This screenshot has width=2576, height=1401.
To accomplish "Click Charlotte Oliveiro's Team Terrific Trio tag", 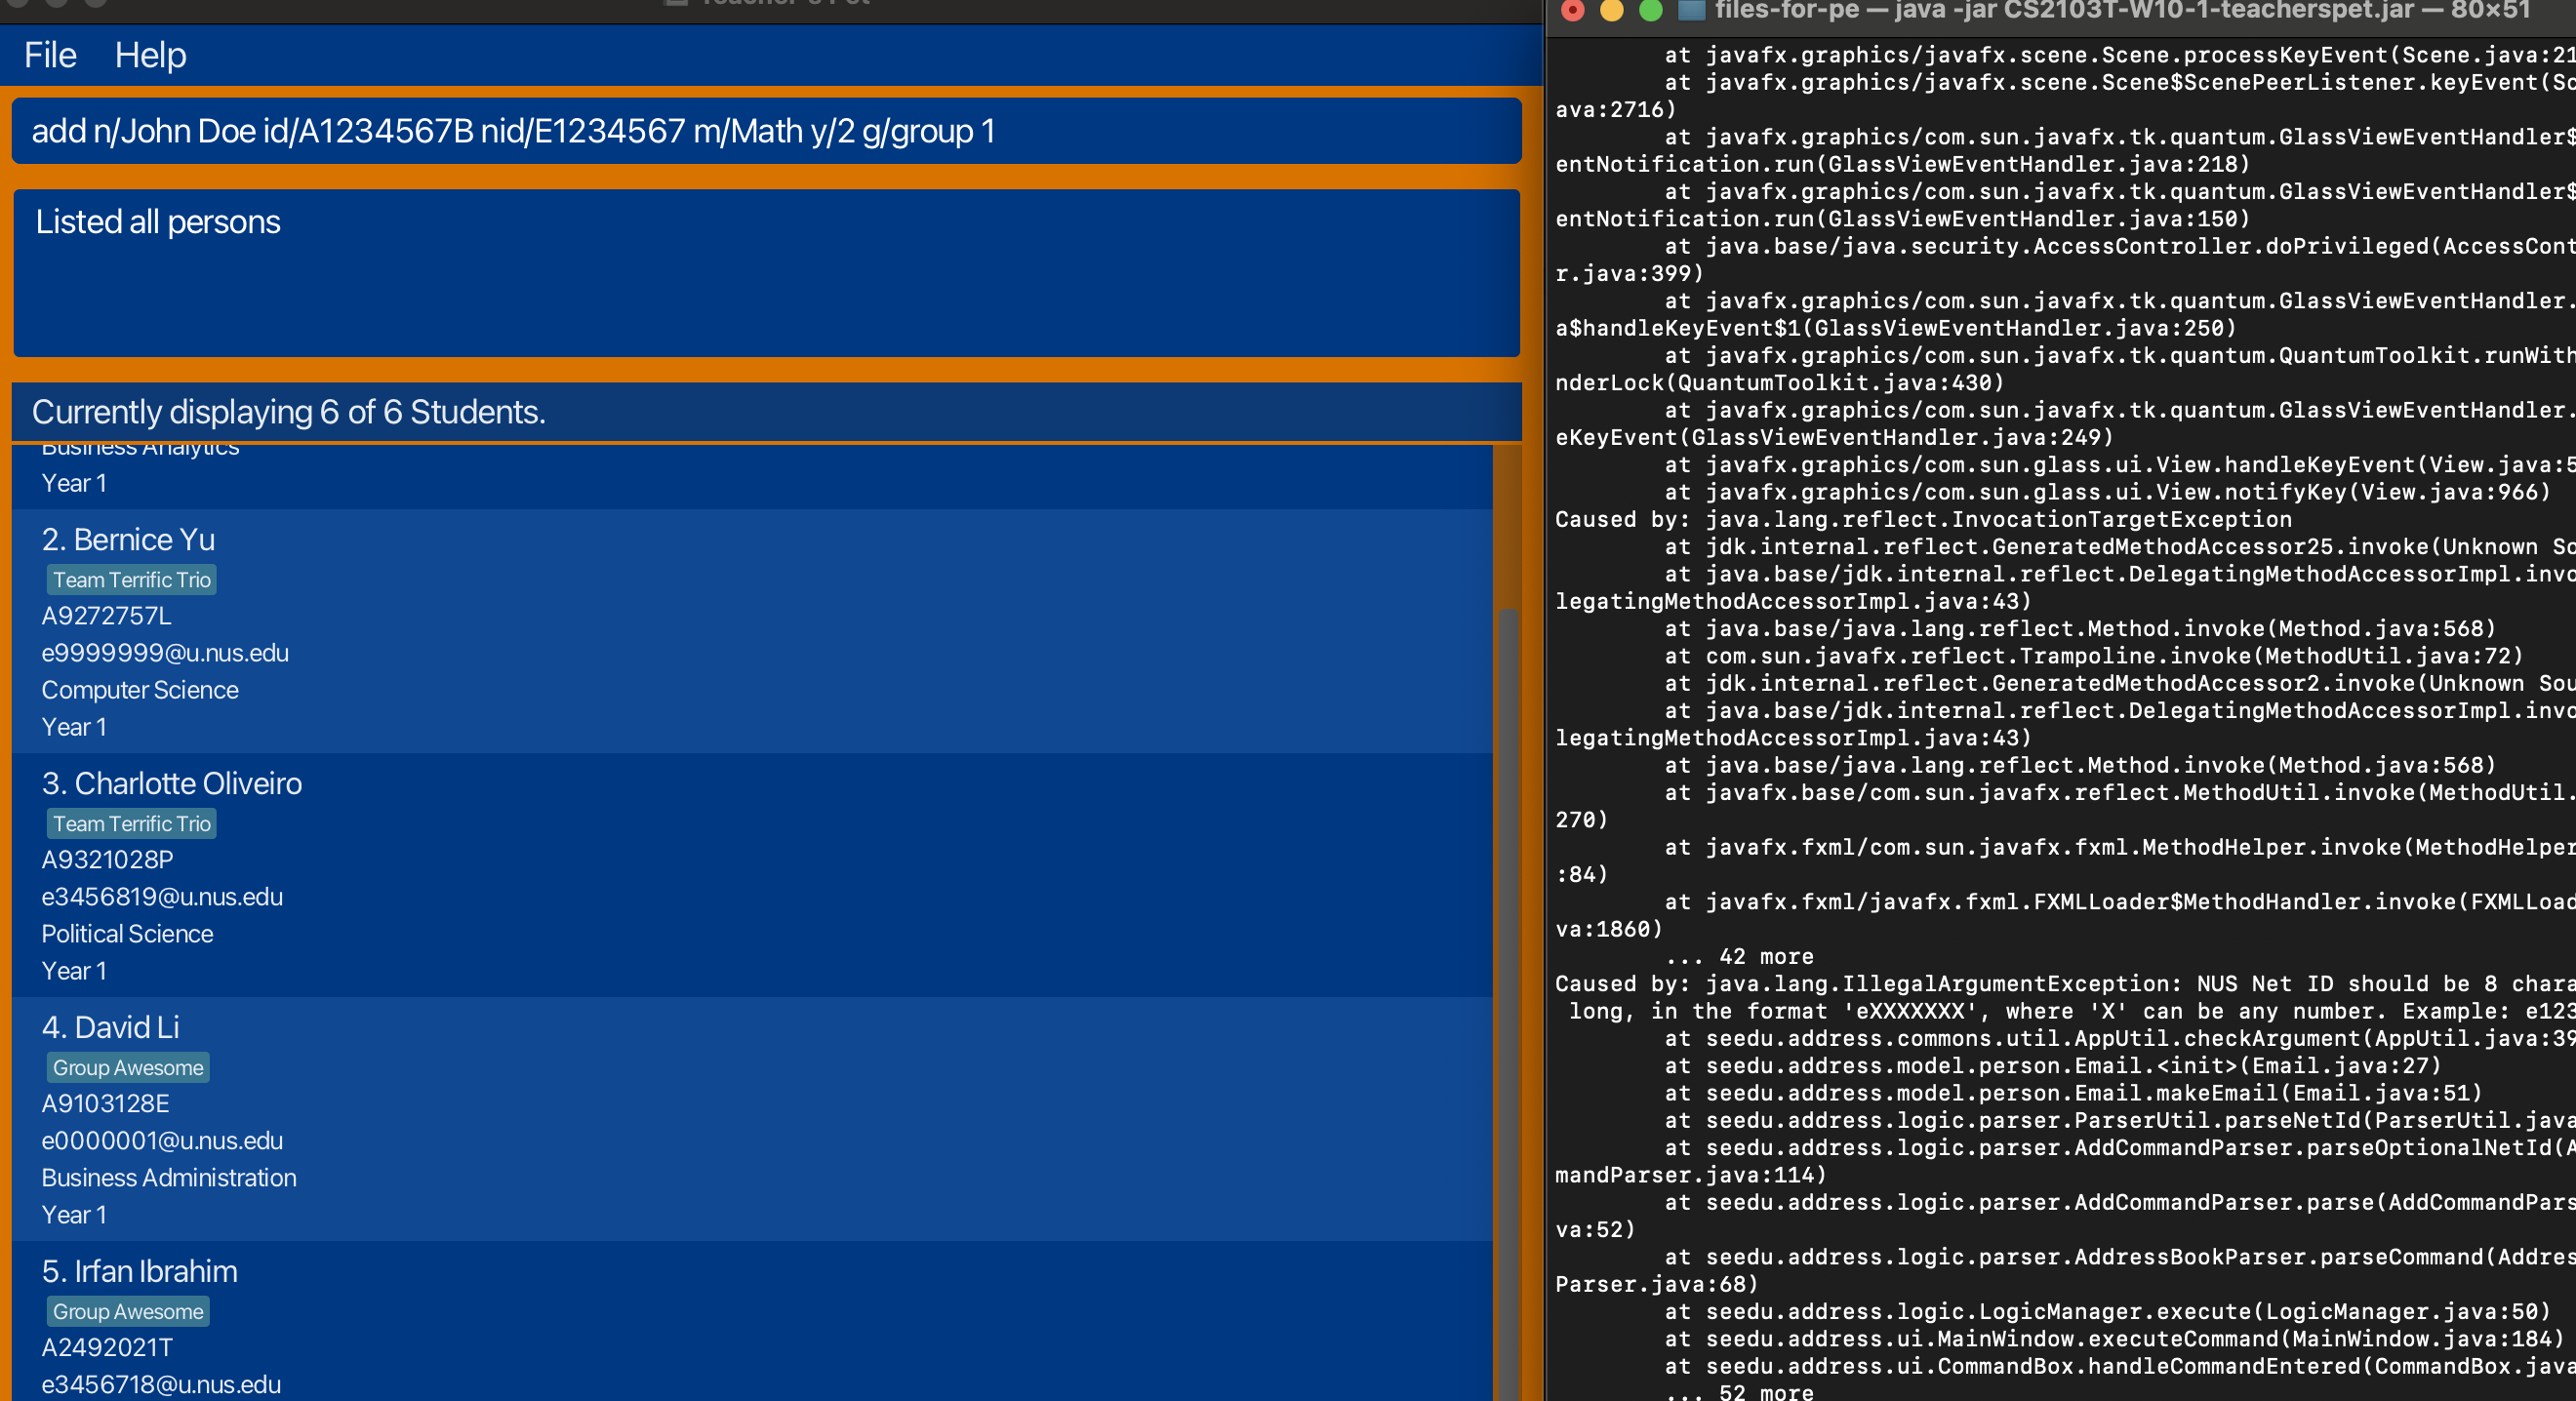I will click(x=131, y=824).
